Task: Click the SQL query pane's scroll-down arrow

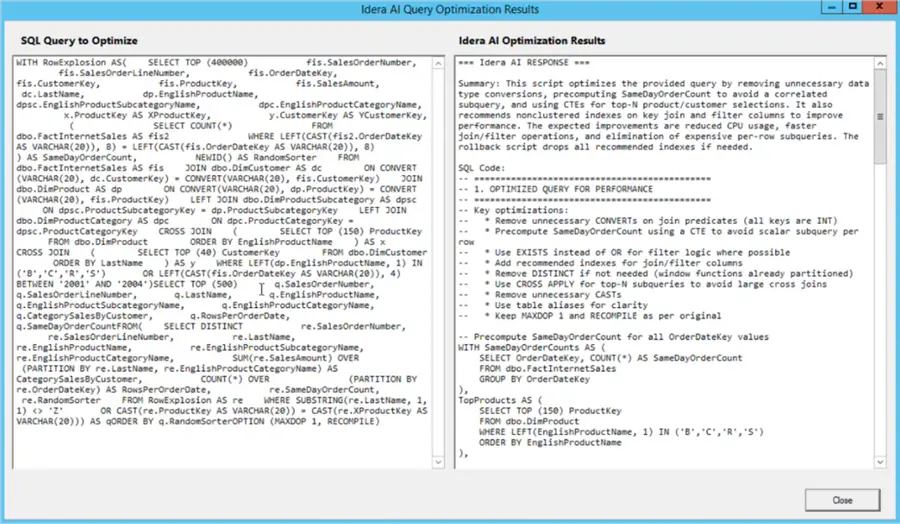Action: pos(438,462)
